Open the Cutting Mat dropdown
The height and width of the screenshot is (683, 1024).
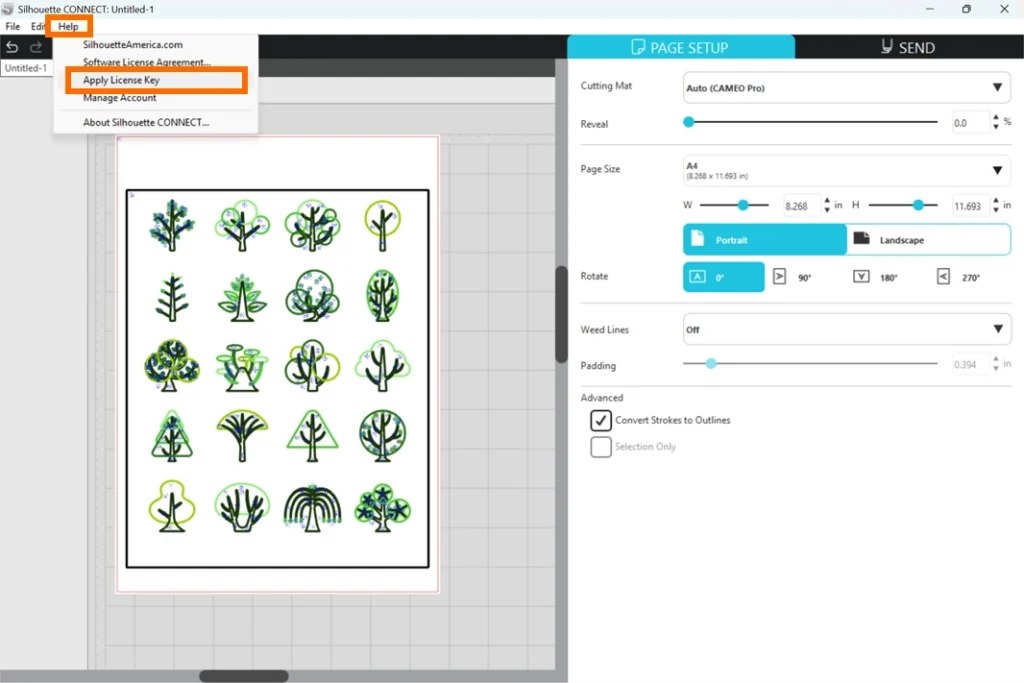(846, 88)
